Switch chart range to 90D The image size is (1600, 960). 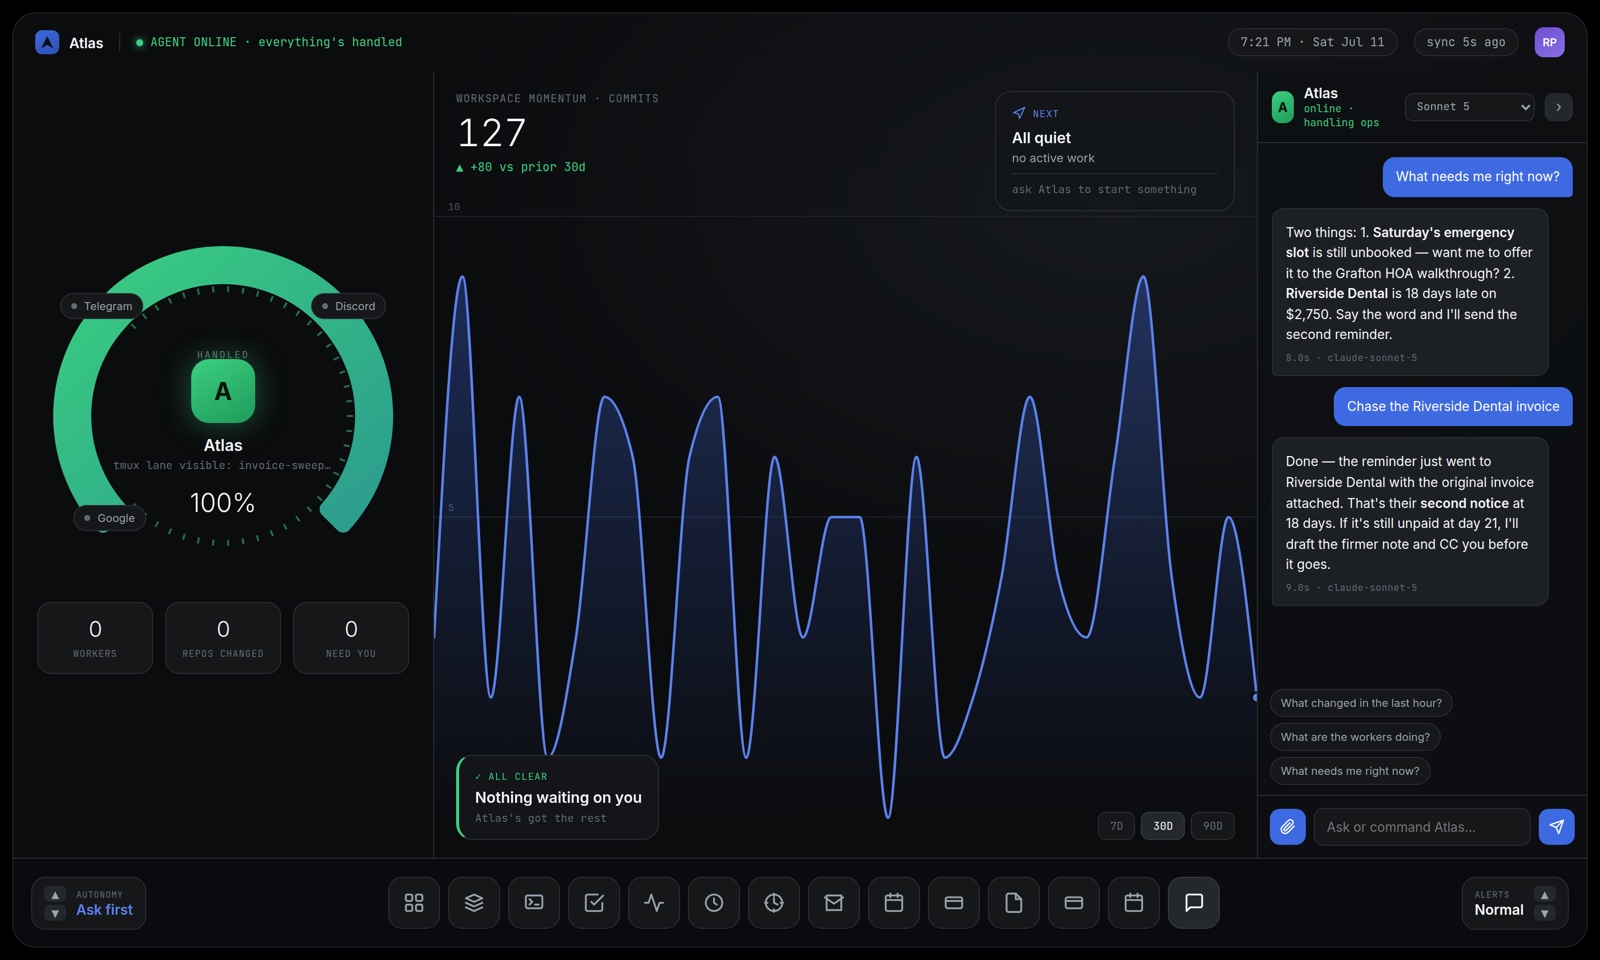coord(1213,826)
